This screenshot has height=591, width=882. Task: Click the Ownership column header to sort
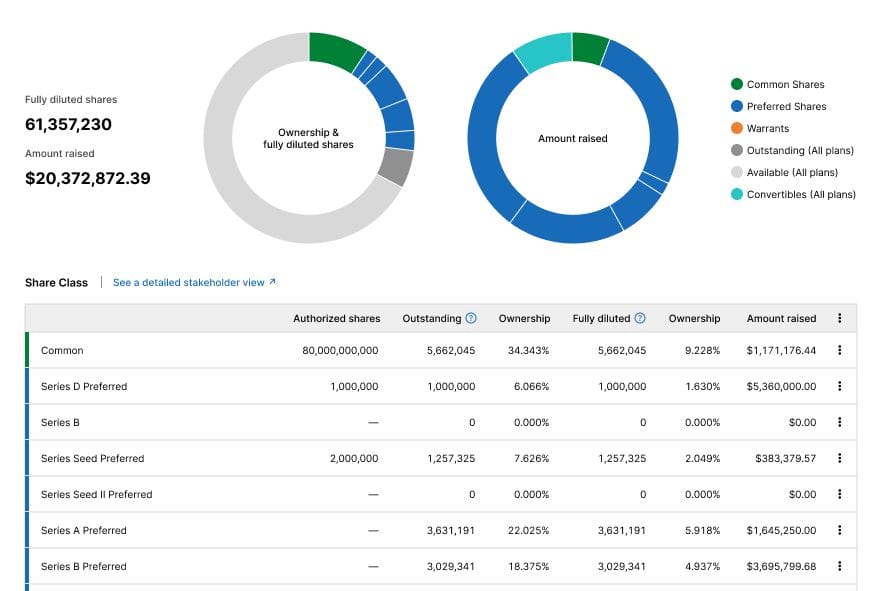524,318
